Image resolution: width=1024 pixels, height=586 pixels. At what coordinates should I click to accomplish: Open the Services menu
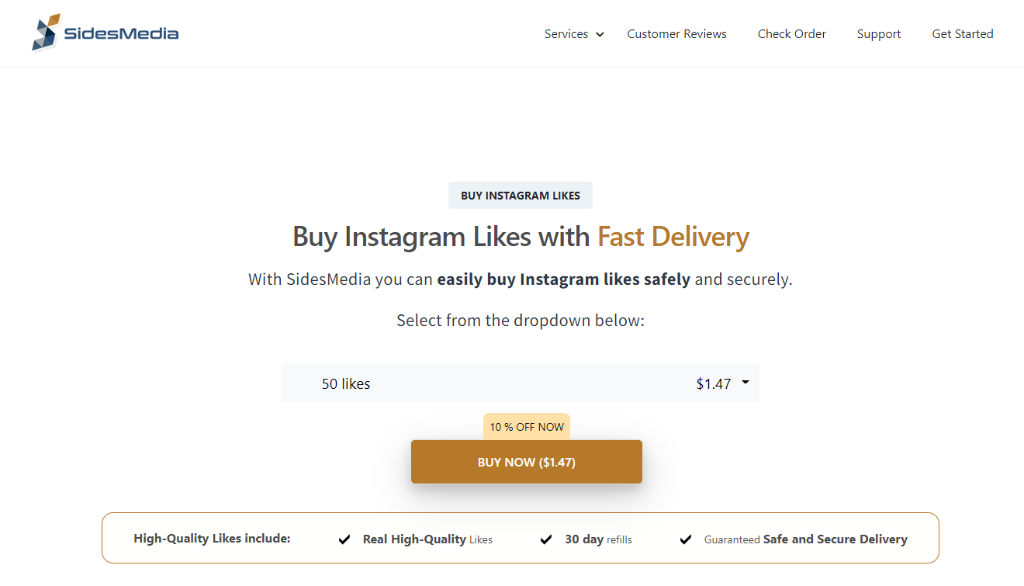(566, 34)
